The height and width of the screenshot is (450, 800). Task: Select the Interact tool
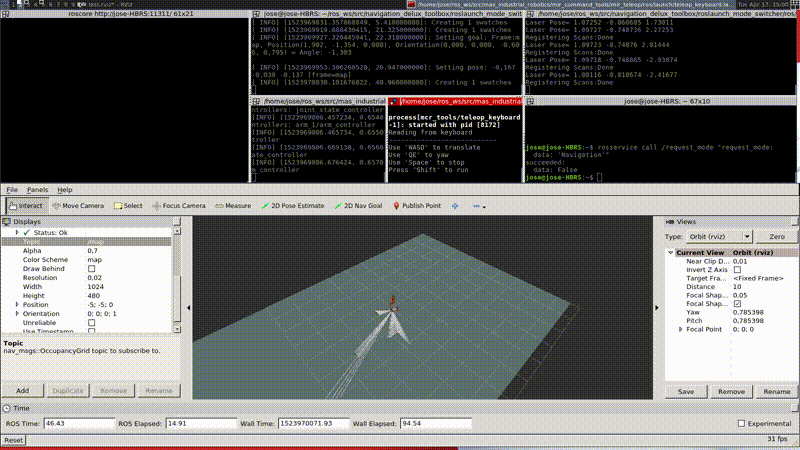[27, 206]
